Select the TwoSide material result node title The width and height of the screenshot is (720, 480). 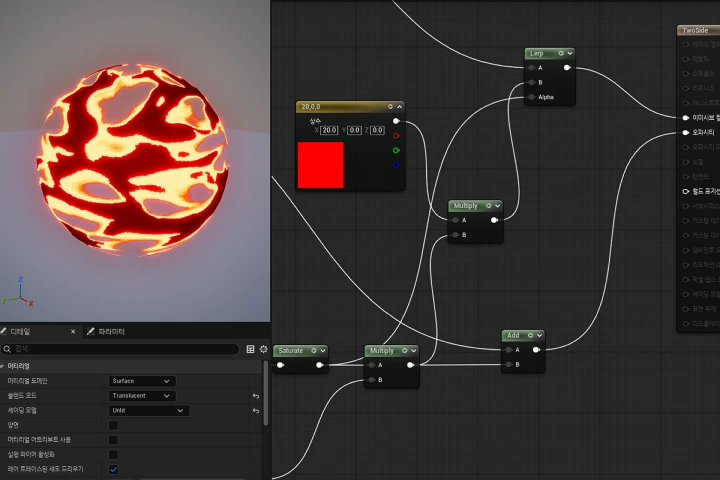point(695,30)
